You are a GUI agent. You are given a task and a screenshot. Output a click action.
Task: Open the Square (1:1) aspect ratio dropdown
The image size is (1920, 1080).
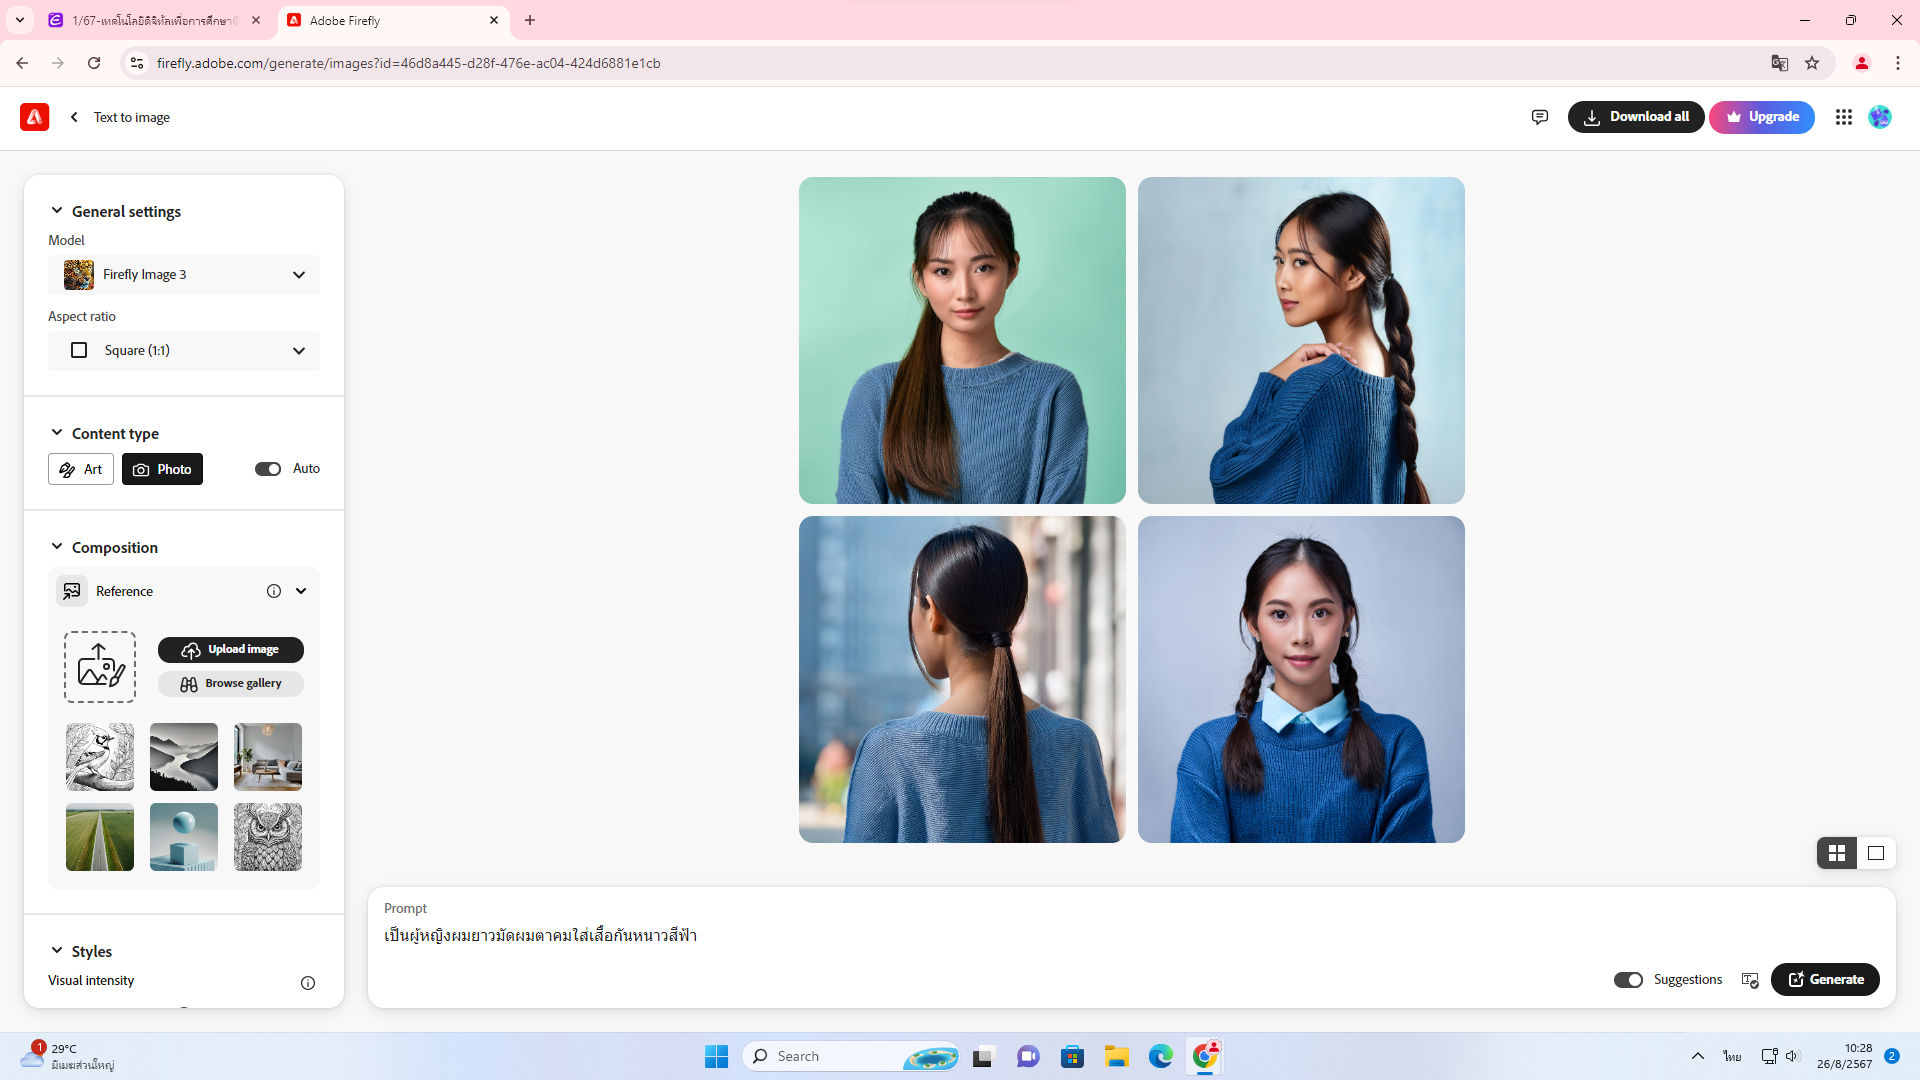click(184, 351)
